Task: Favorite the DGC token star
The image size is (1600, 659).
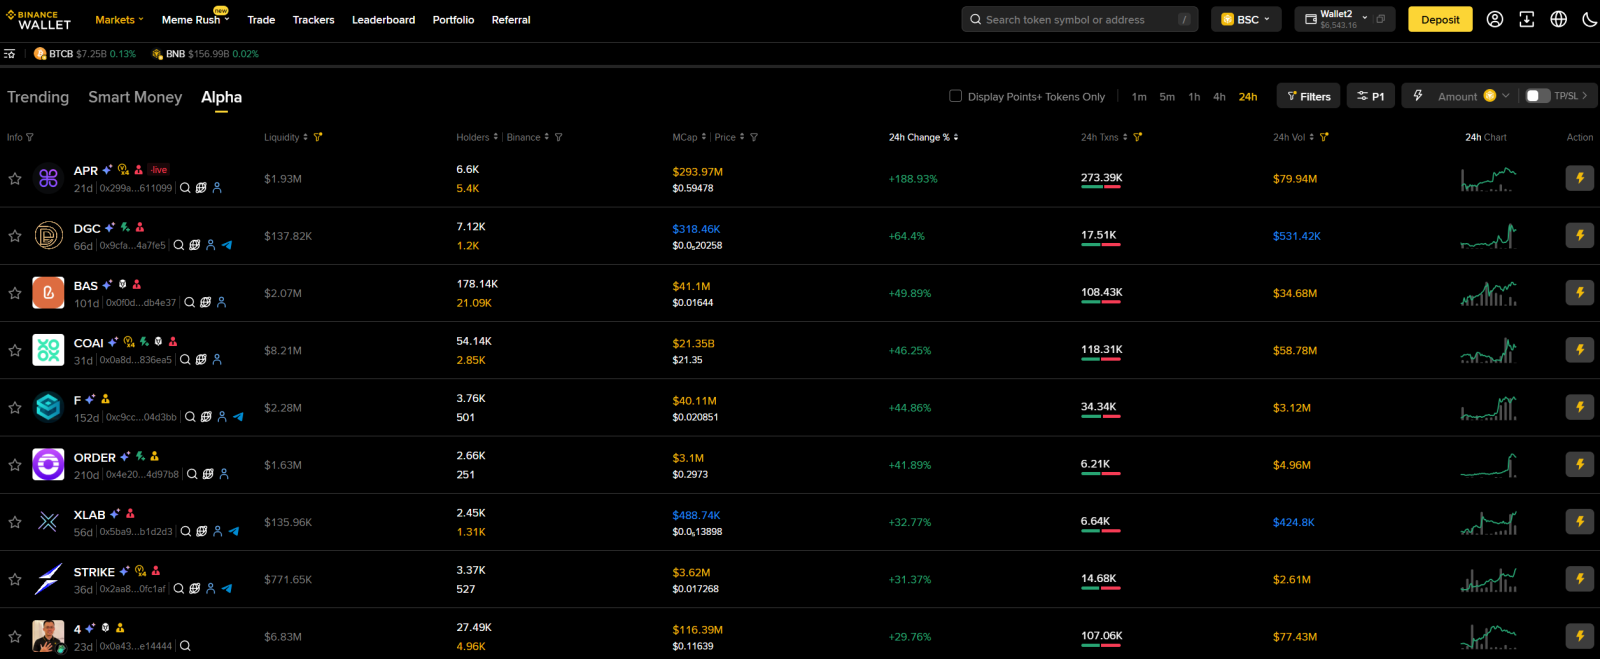Action: (15, 236)
